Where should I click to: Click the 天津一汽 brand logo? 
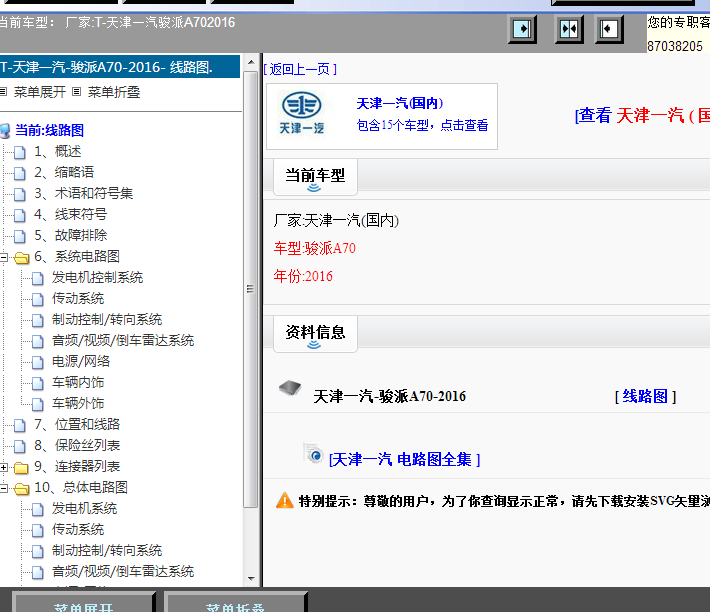point(302,113)
